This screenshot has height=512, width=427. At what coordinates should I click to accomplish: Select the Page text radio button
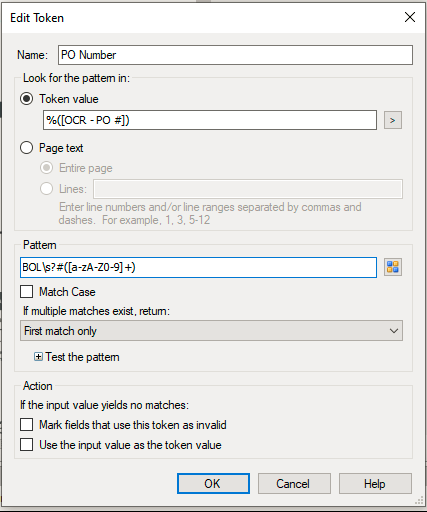pyautogui.click(x=27, y=148)
